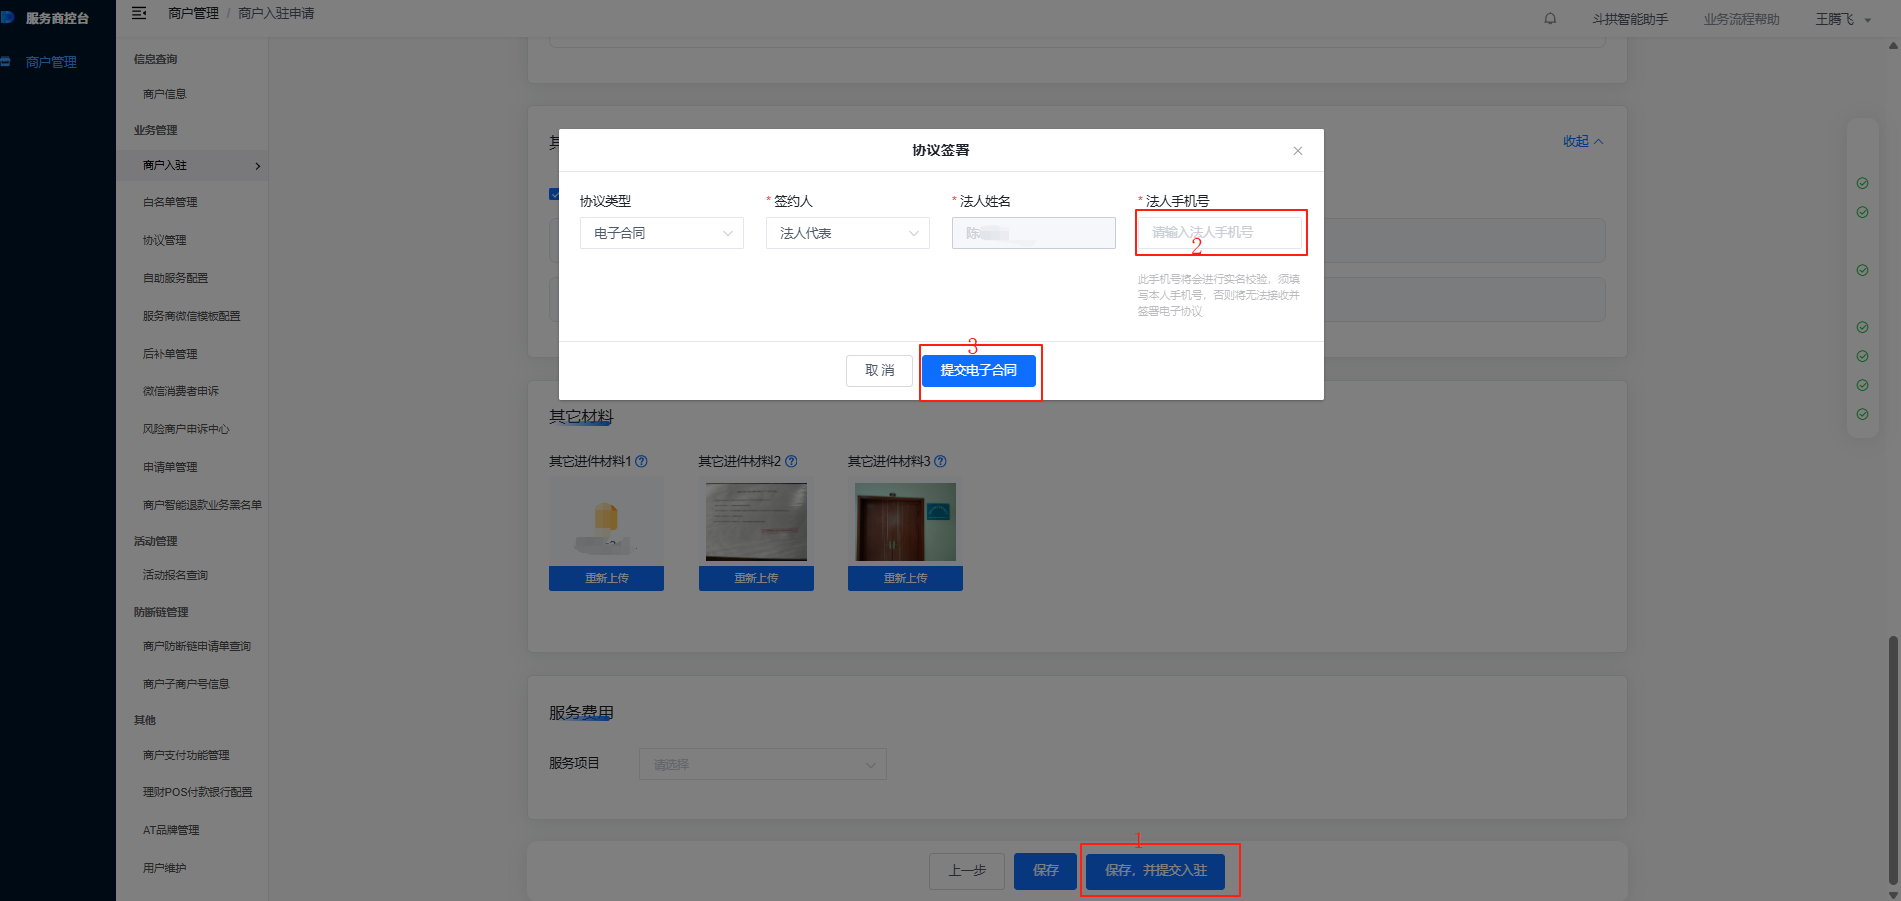Viewport: 1901px width, 901px height.
Task: Click the help icon beside 其它进件材料2
Action: tap(791, 461)
